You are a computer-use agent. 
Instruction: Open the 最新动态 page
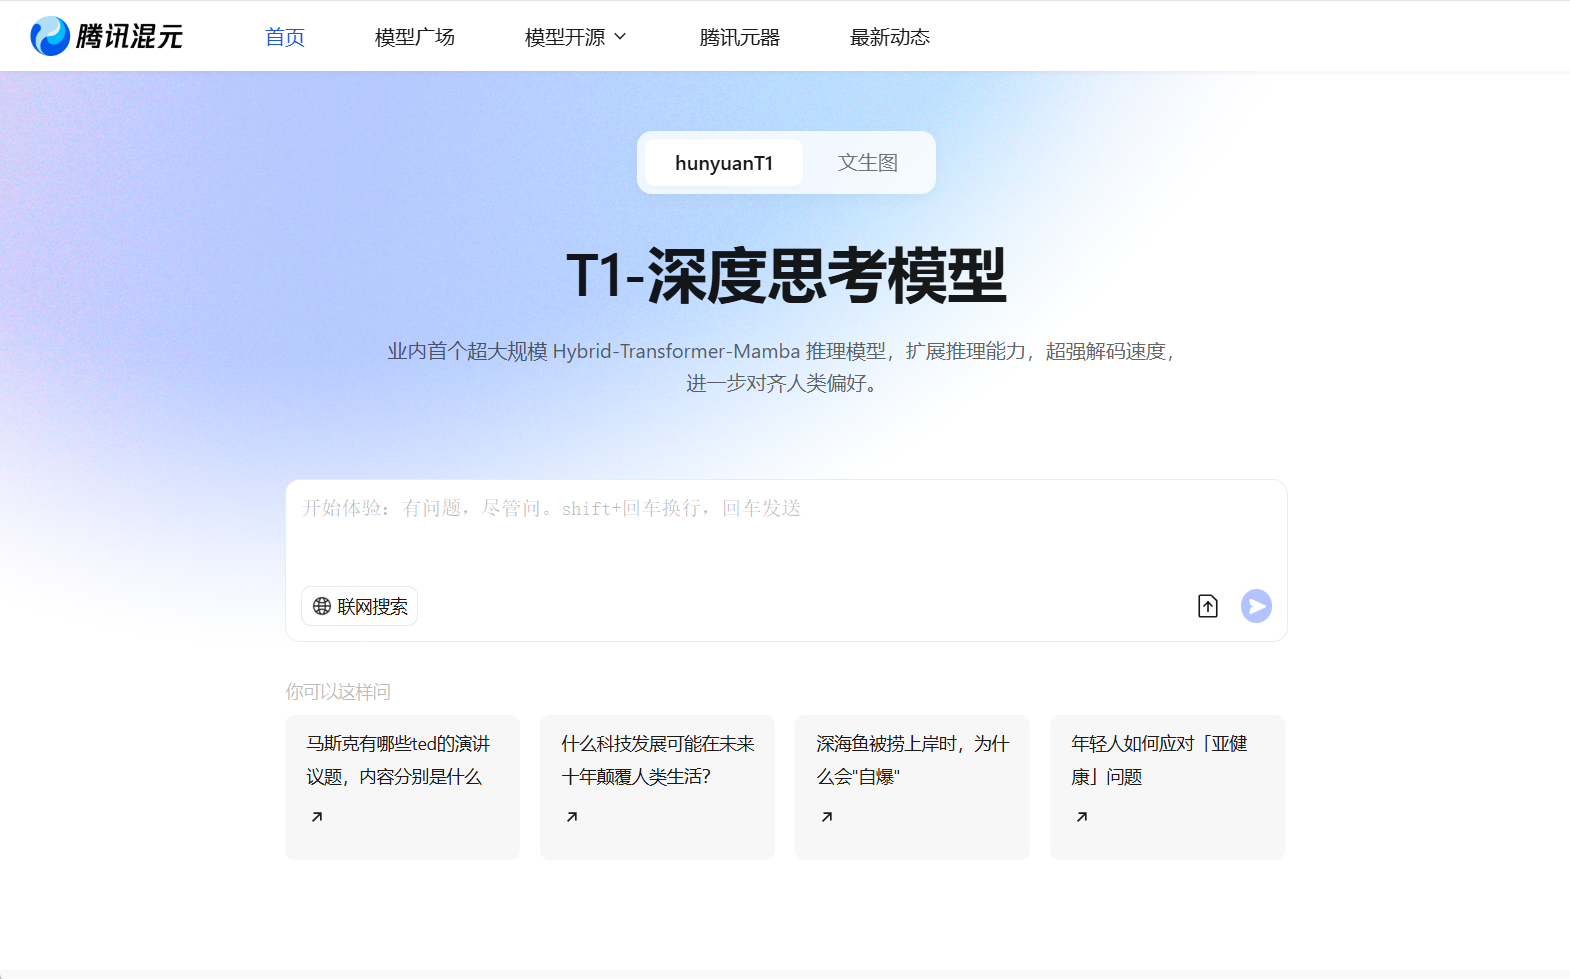tap(889, 37)
